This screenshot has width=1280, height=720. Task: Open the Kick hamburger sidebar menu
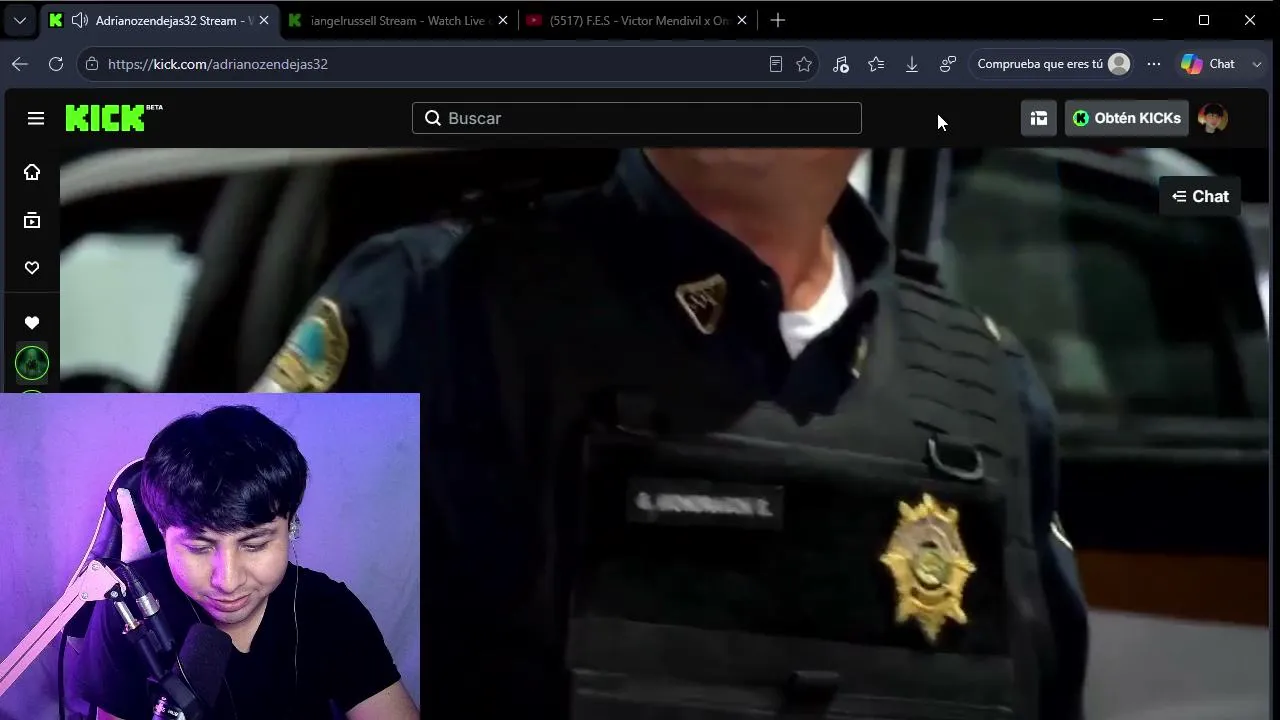(x=36, y=118)
